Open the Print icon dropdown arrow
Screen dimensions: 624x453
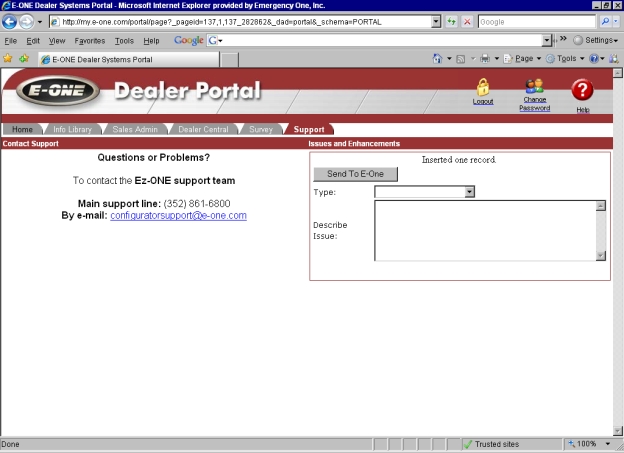497,59
